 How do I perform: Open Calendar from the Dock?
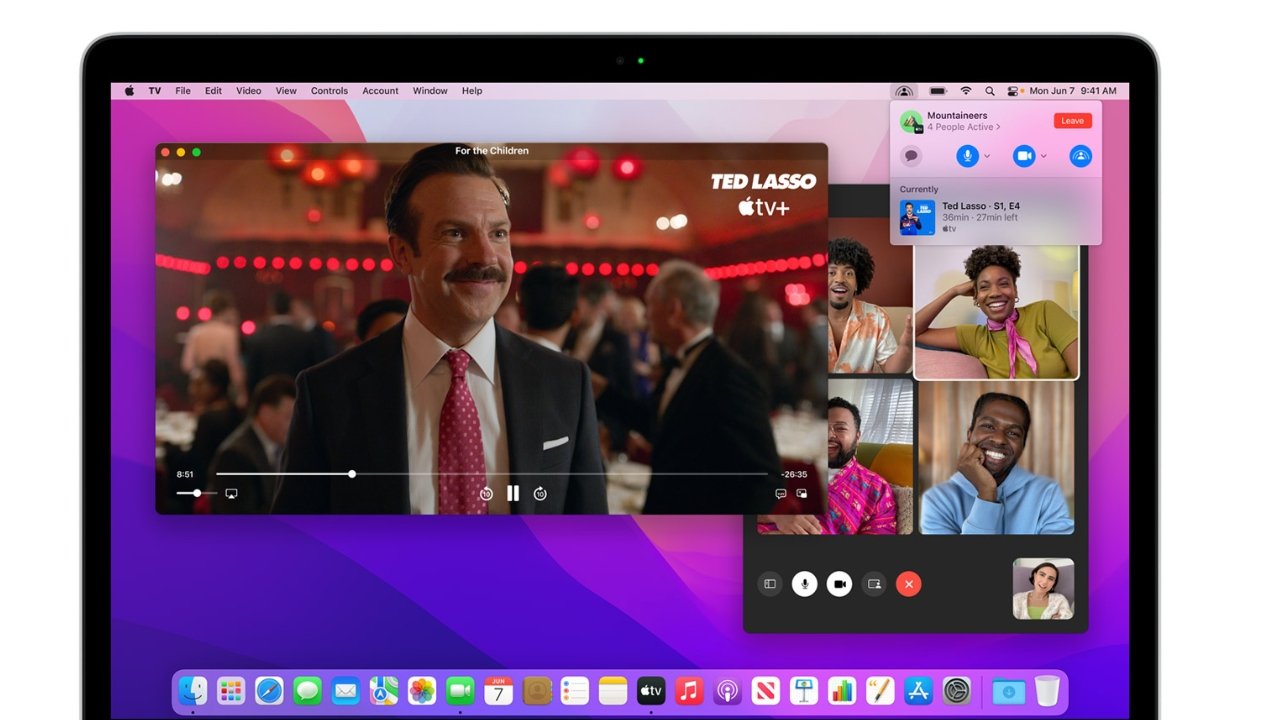[x=498, y=690]
